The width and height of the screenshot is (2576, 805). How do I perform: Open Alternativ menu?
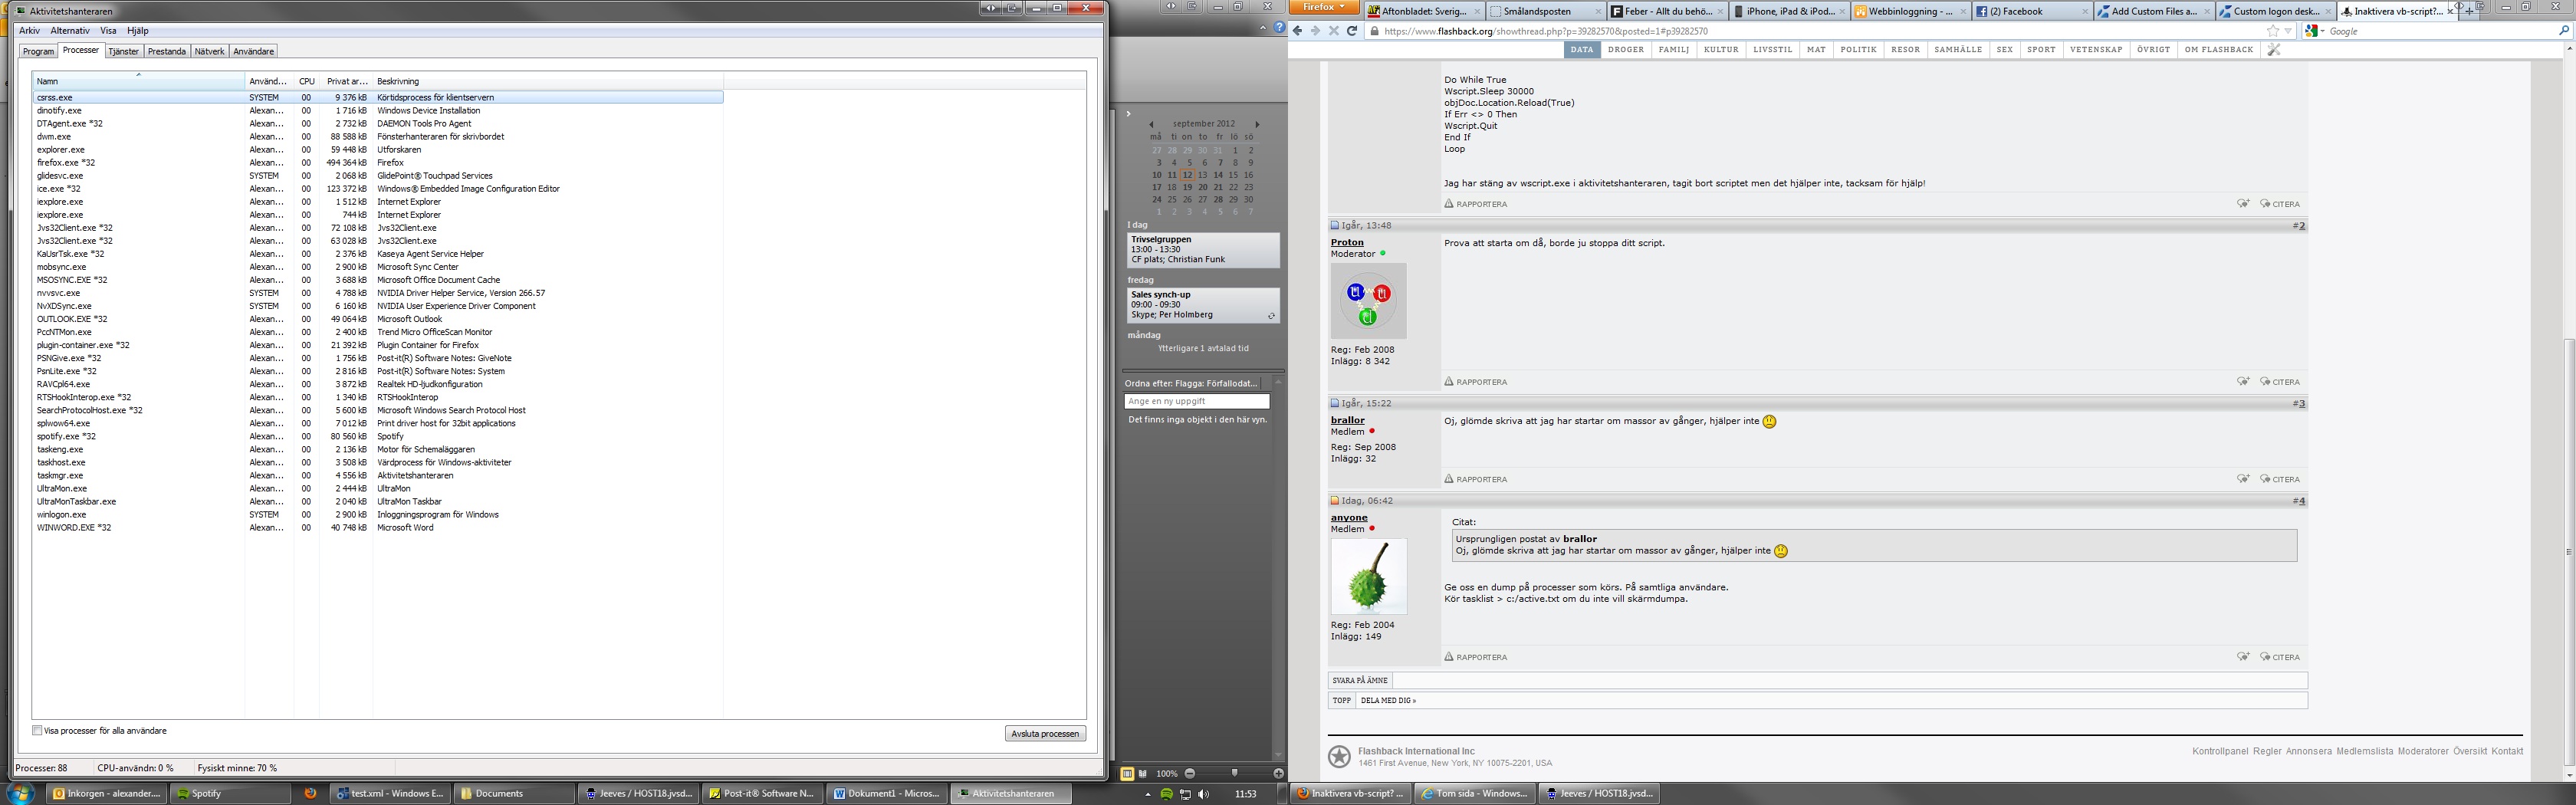[x=70, y=31]
